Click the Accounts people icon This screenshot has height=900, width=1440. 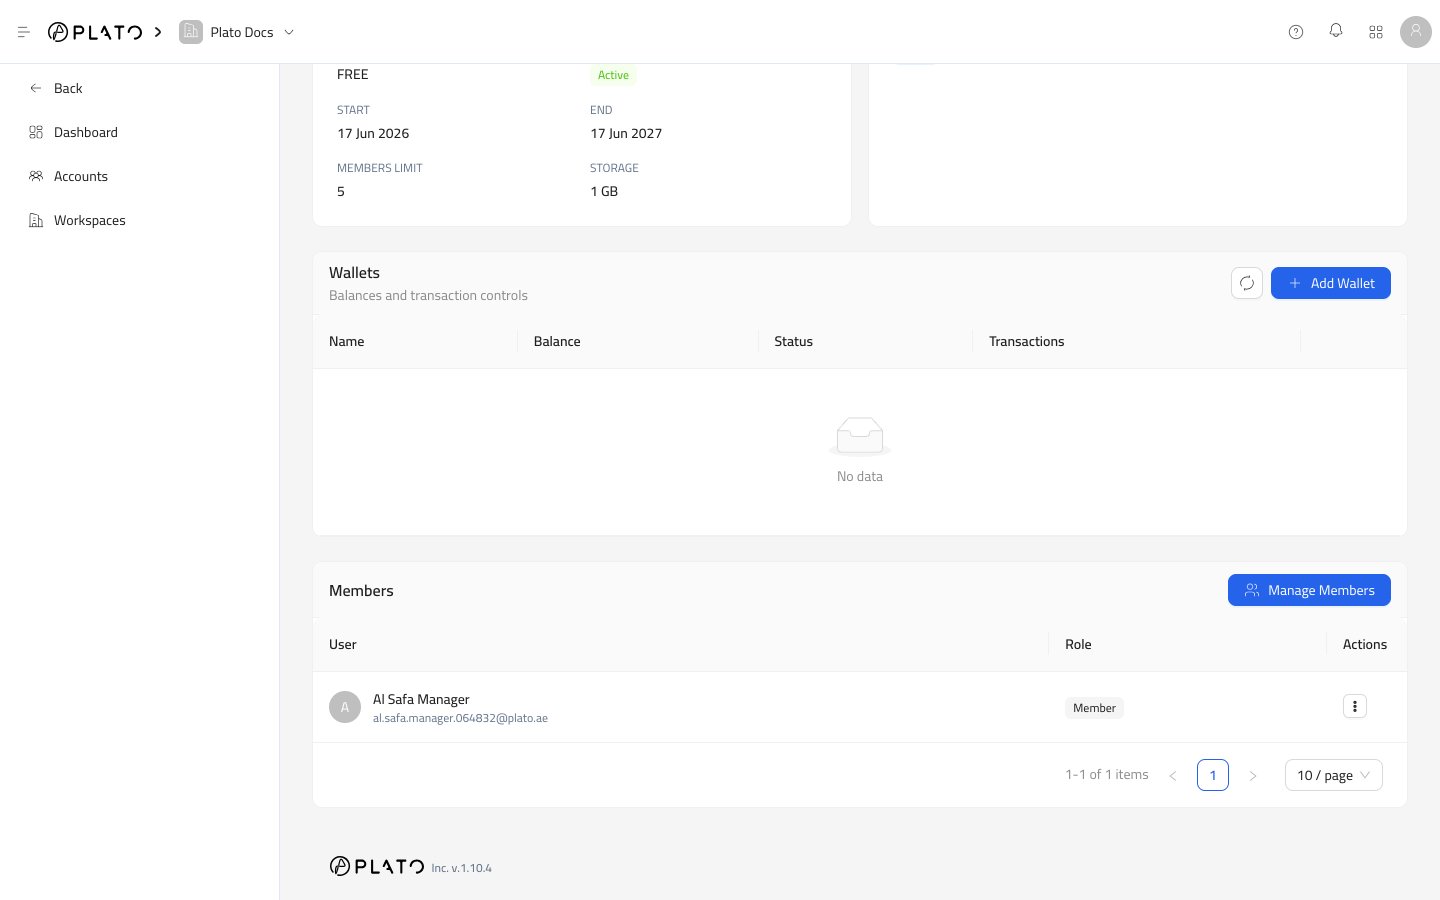pos(36,176)
